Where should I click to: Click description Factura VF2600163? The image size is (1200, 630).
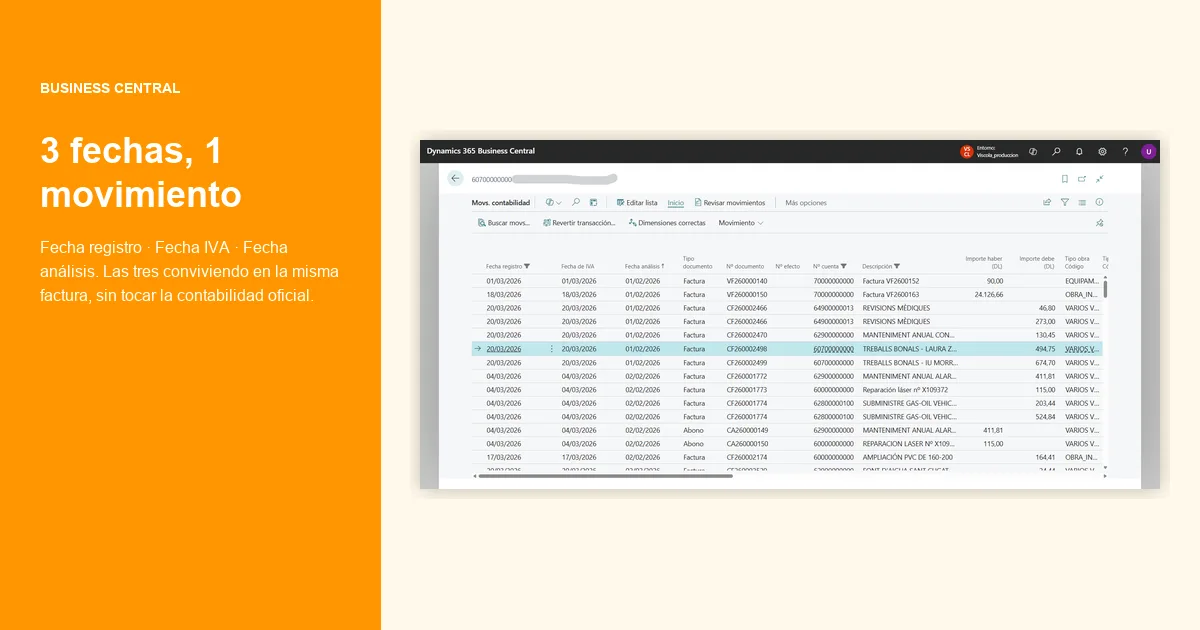[890, 295]
